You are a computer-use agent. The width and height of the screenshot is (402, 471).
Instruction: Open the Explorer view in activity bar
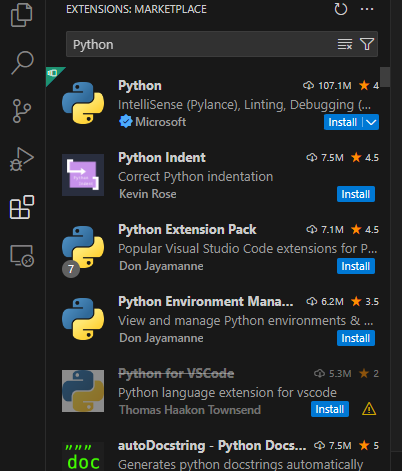pyautogui.click(x=22, y=15)
